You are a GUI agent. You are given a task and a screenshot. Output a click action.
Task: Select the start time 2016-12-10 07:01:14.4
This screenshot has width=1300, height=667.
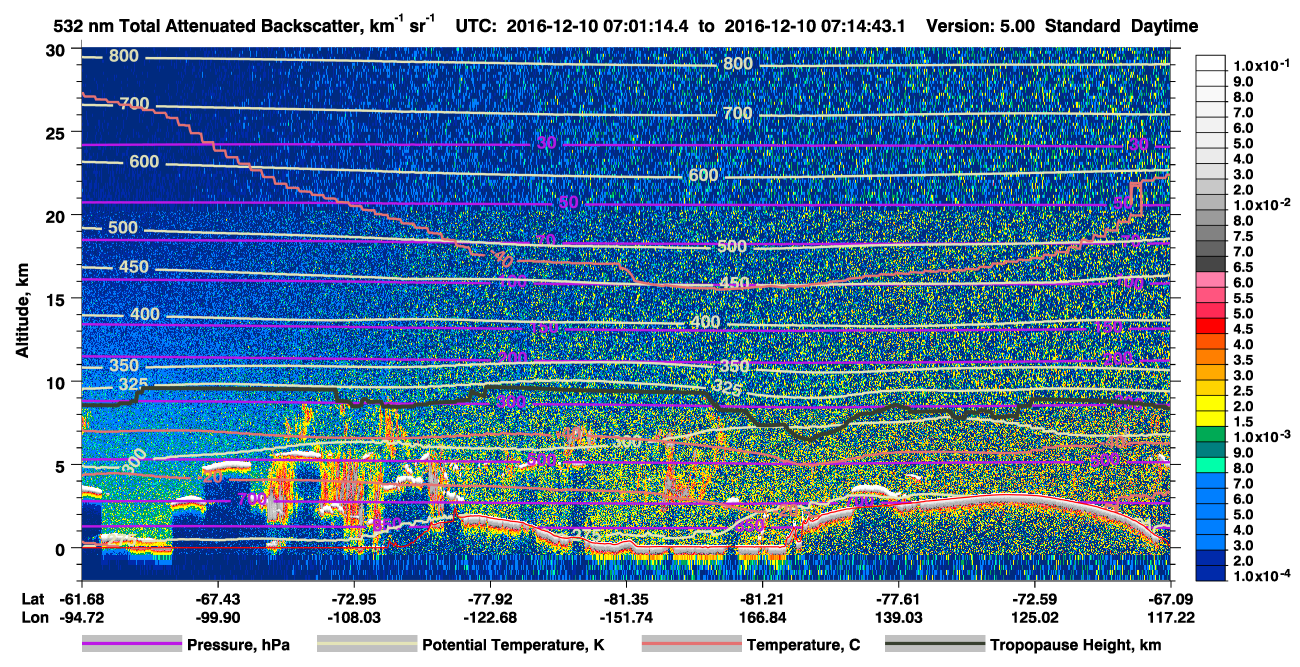click(593, 27)
